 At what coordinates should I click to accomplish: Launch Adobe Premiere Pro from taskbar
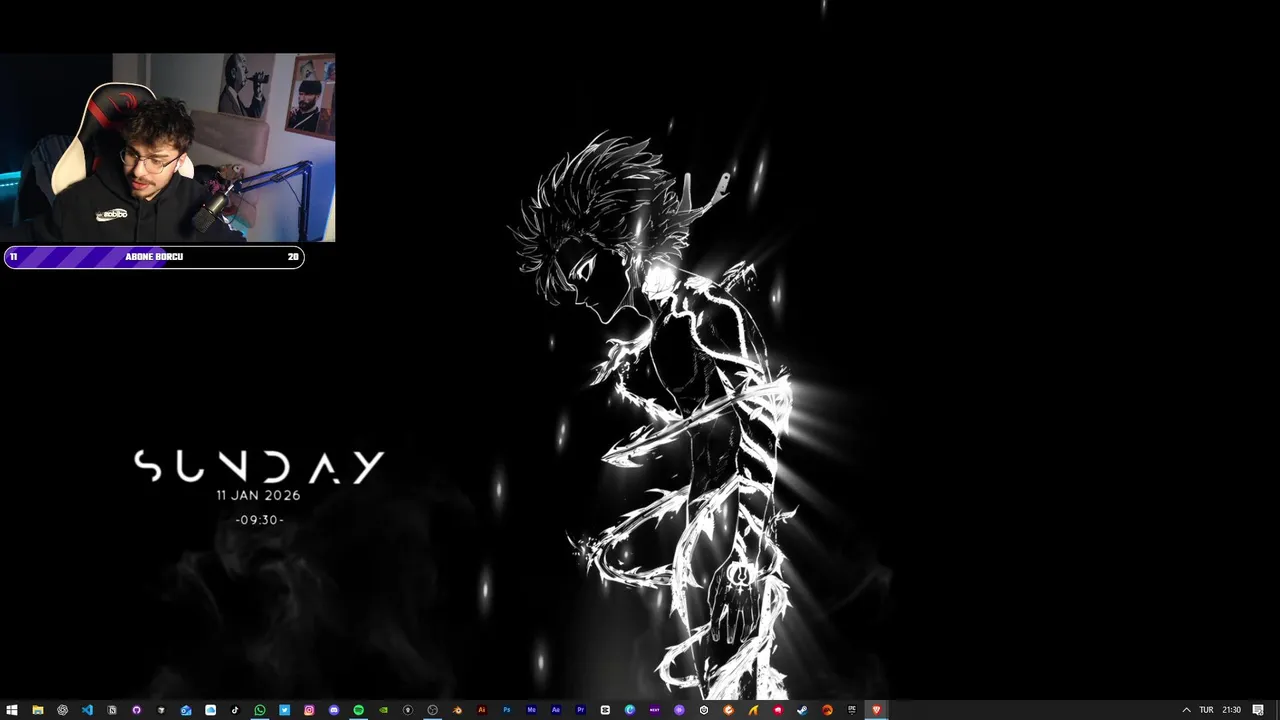(580, 710)
